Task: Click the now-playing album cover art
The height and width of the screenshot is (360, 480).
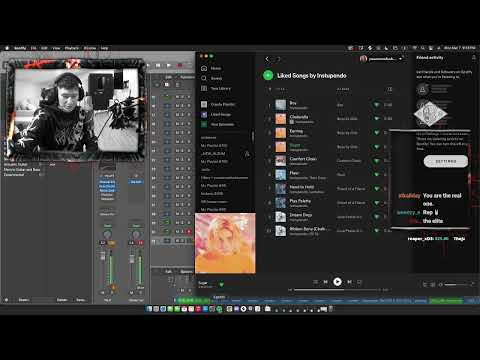Action: (x=225, y=243)
